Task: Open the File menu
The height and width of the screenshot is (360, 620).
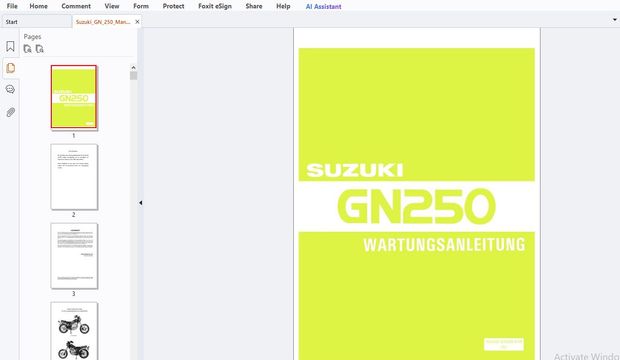Action: (12, 6)
